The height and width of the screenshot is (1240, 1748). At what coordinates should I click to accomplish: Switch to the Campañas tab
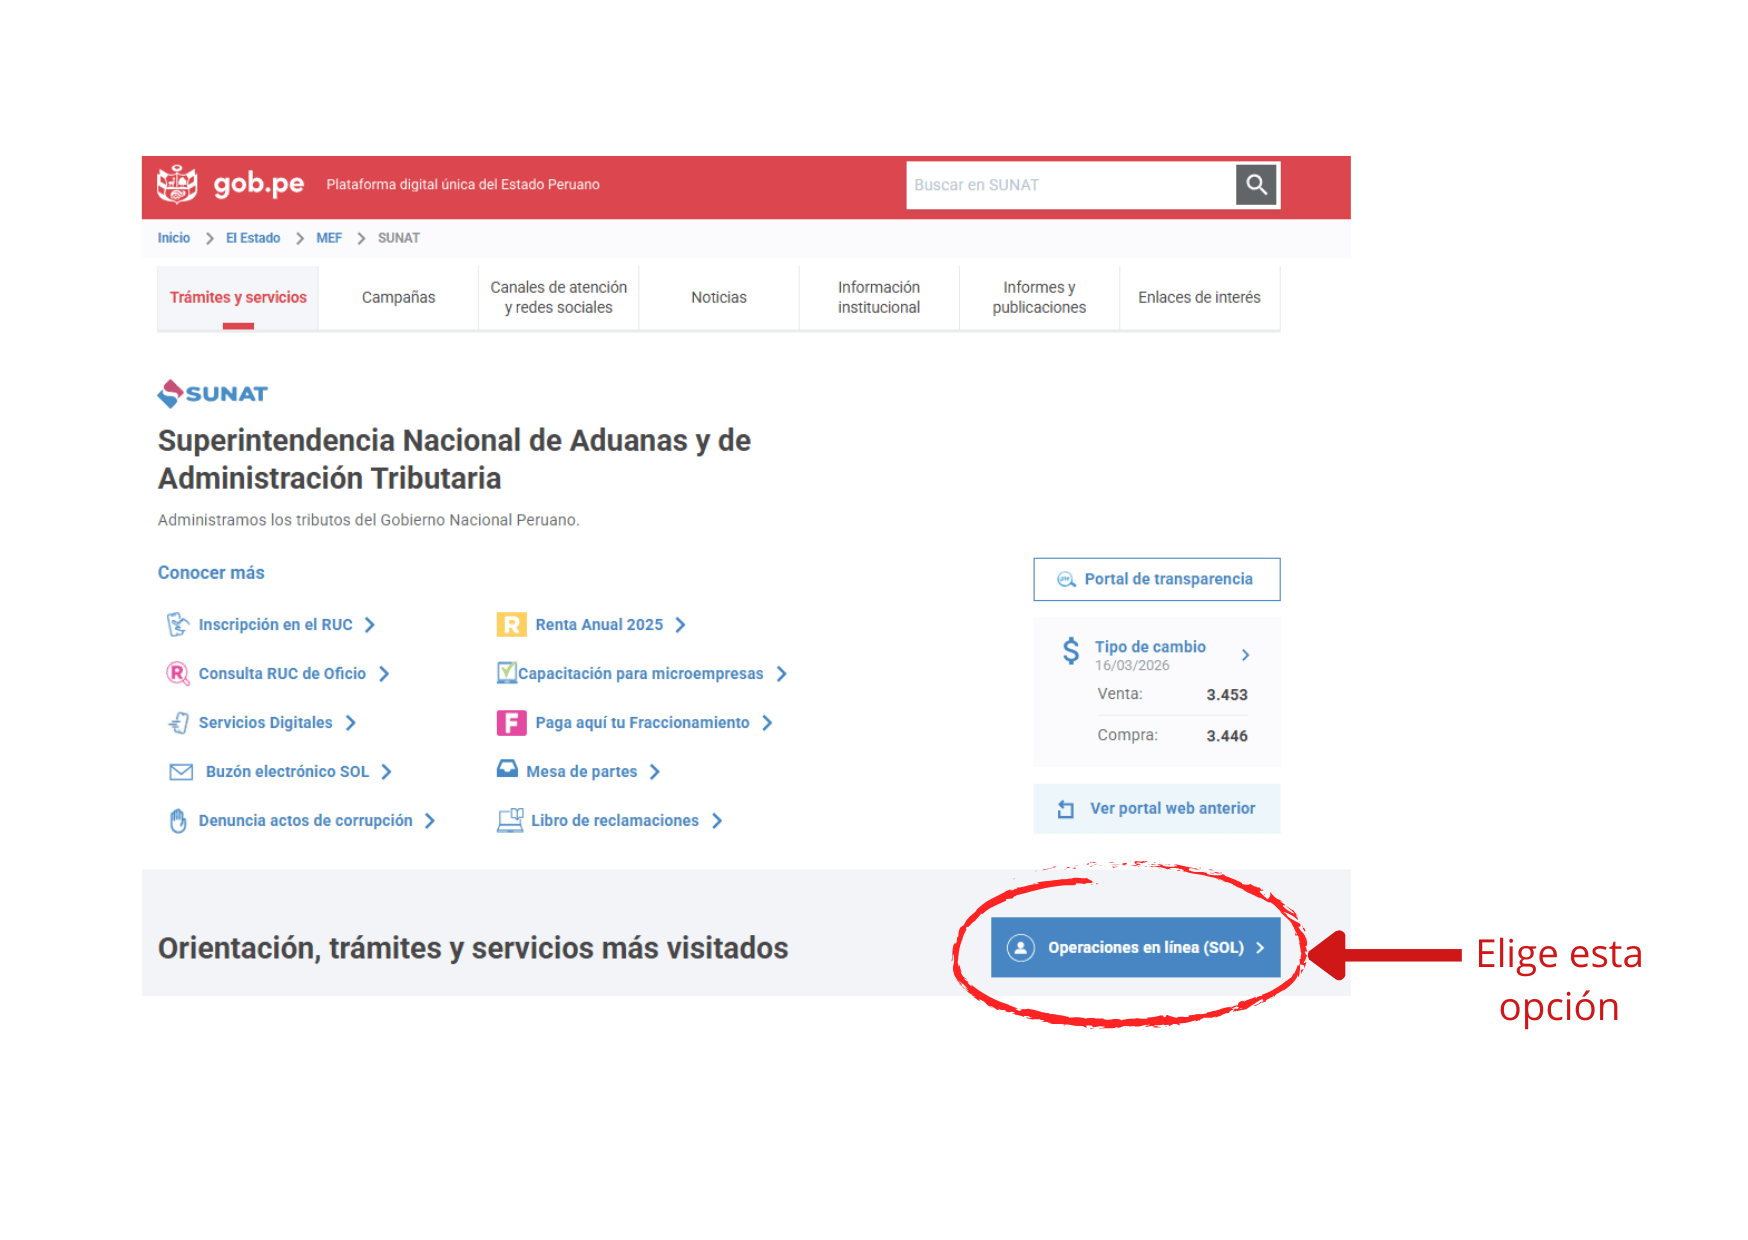(398, 298)
